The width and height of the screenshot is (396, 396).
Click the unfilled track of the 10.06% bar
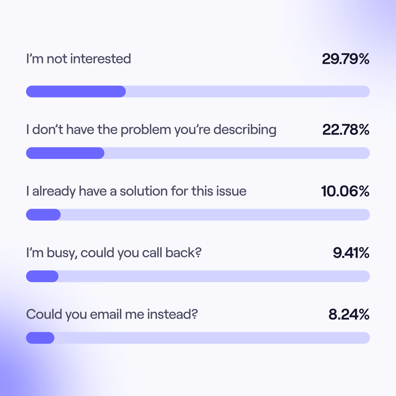[x=215, y=215]
